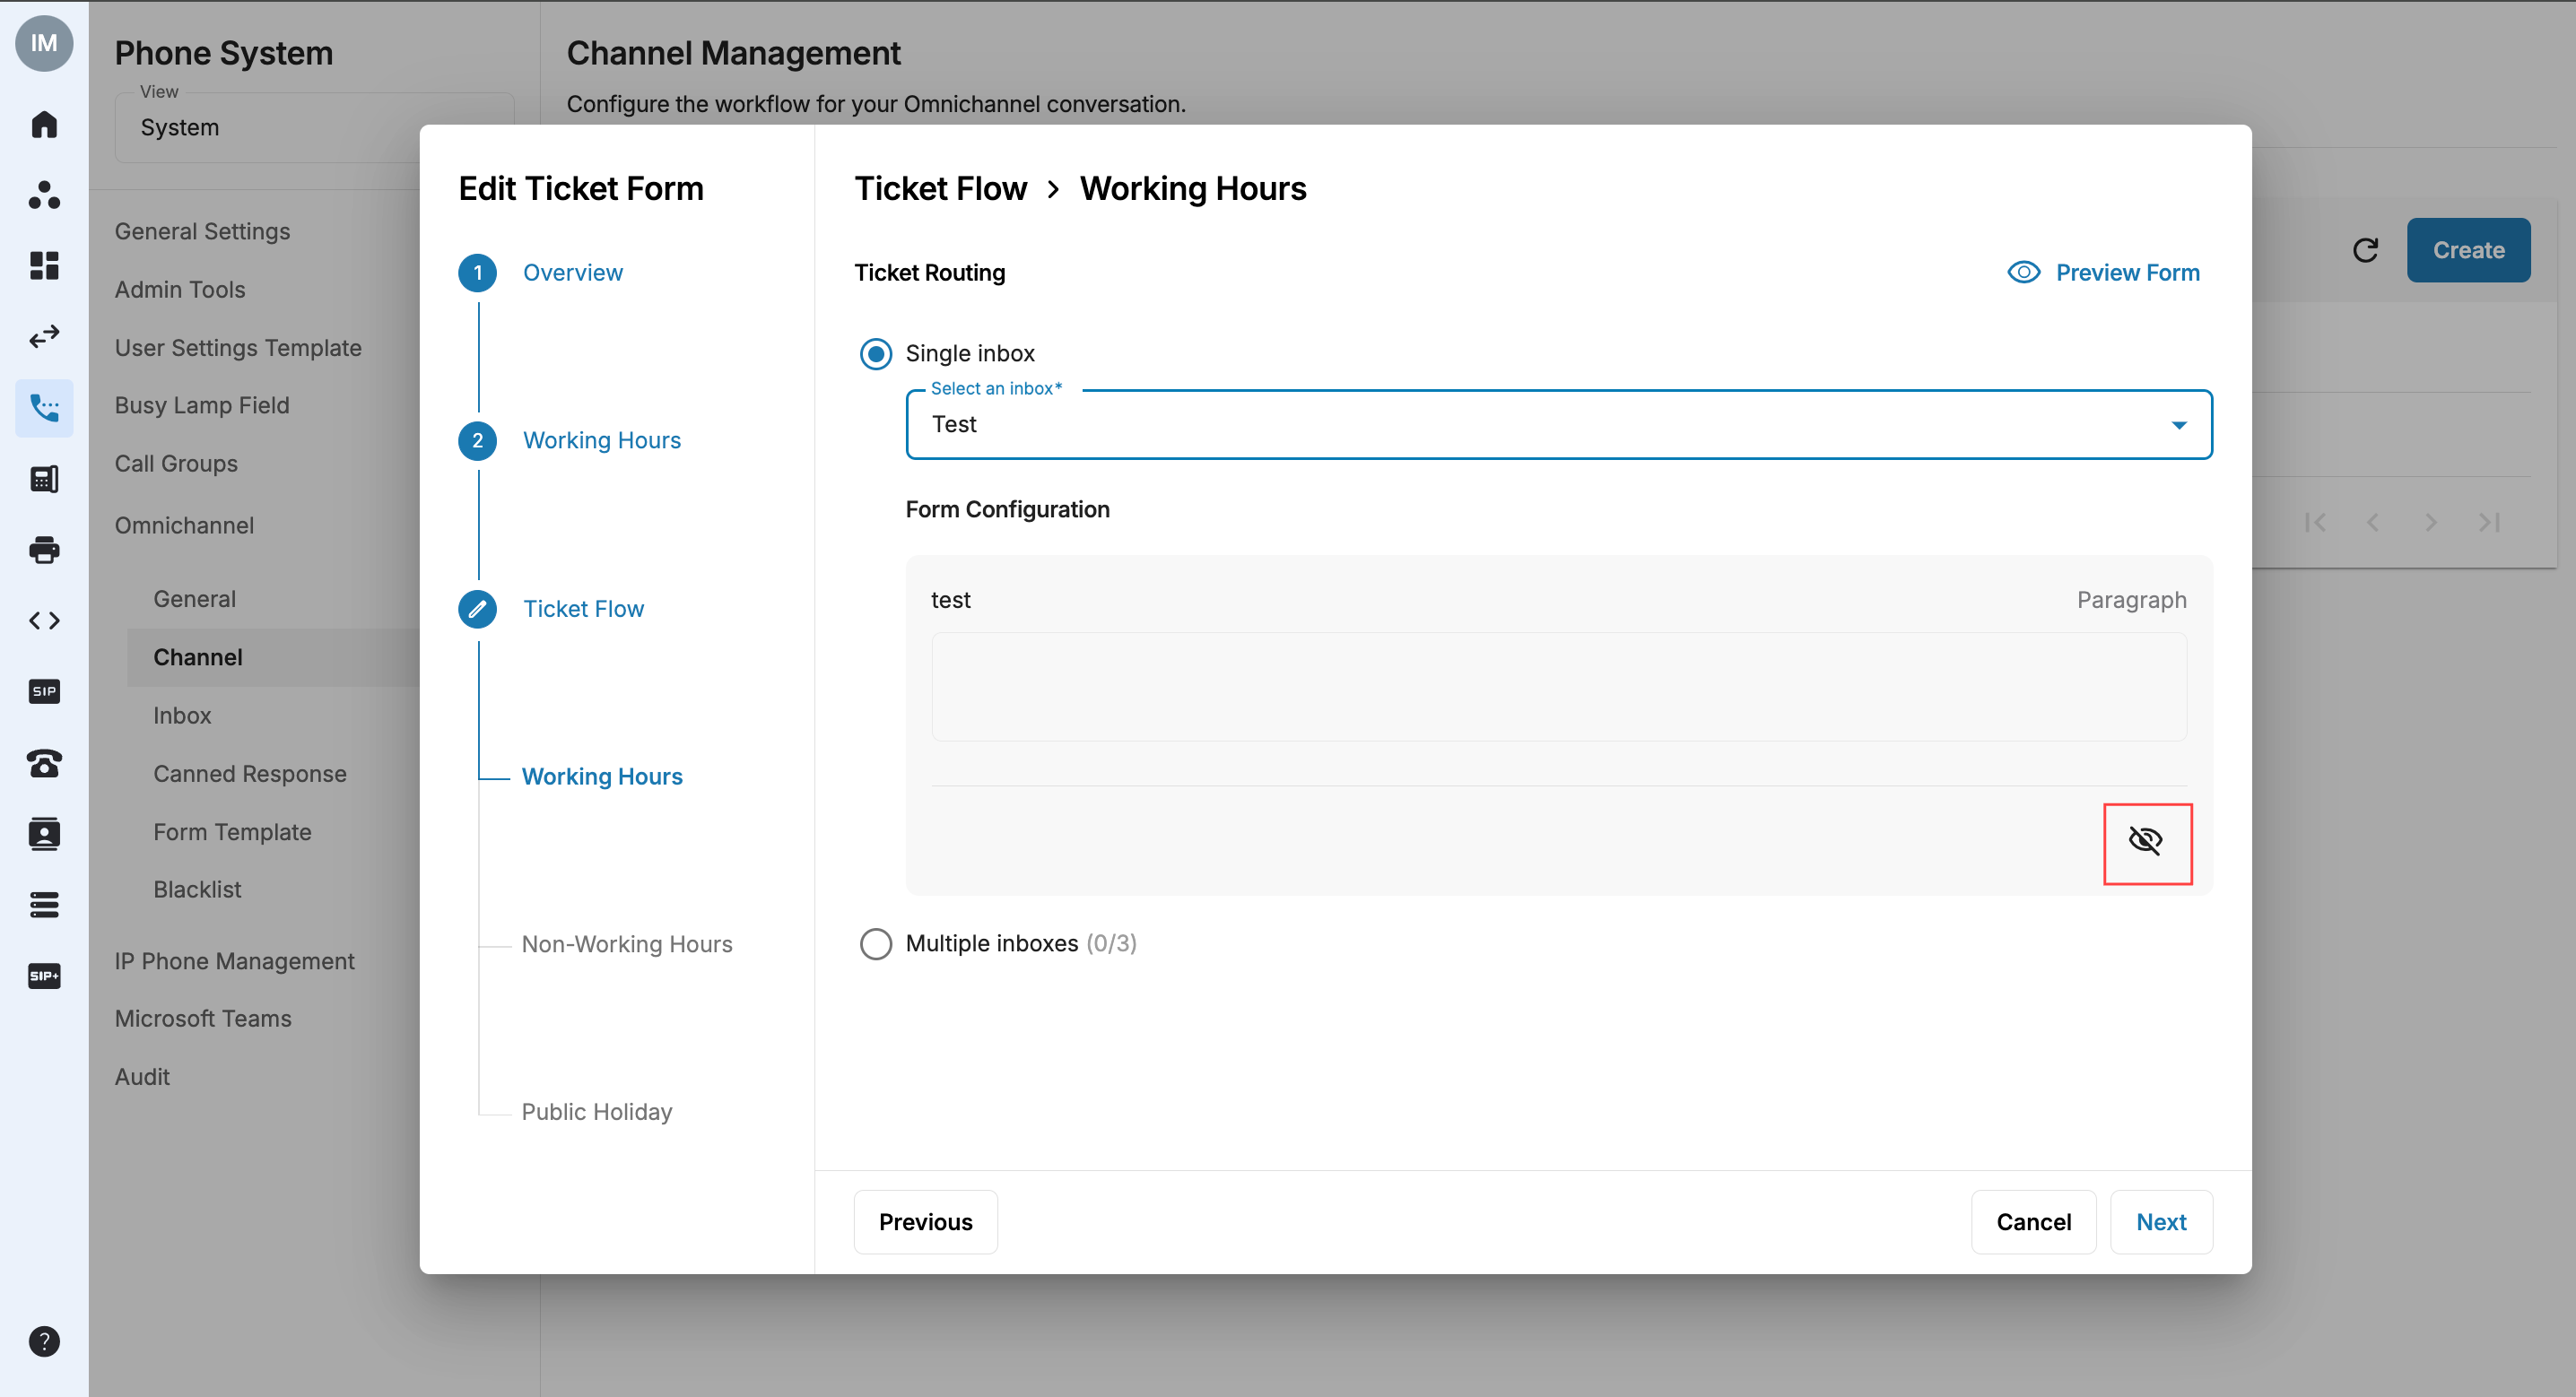Go to next page pagination arrow
The height and width of the screenshot is (1397, 2576).
tap(2431, 522)
